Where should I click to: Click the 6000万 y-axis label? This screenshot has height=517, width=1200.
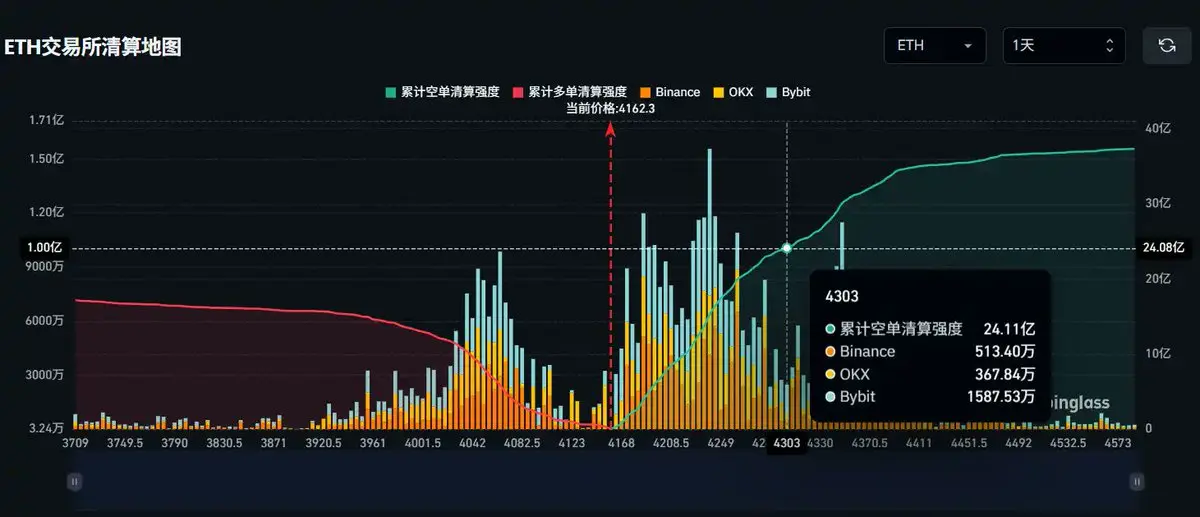tap(46, 320)
